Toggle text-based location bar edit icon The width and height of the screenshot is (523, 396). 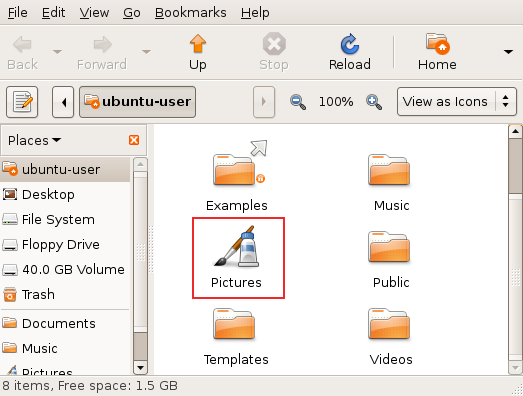coord(22,102)
